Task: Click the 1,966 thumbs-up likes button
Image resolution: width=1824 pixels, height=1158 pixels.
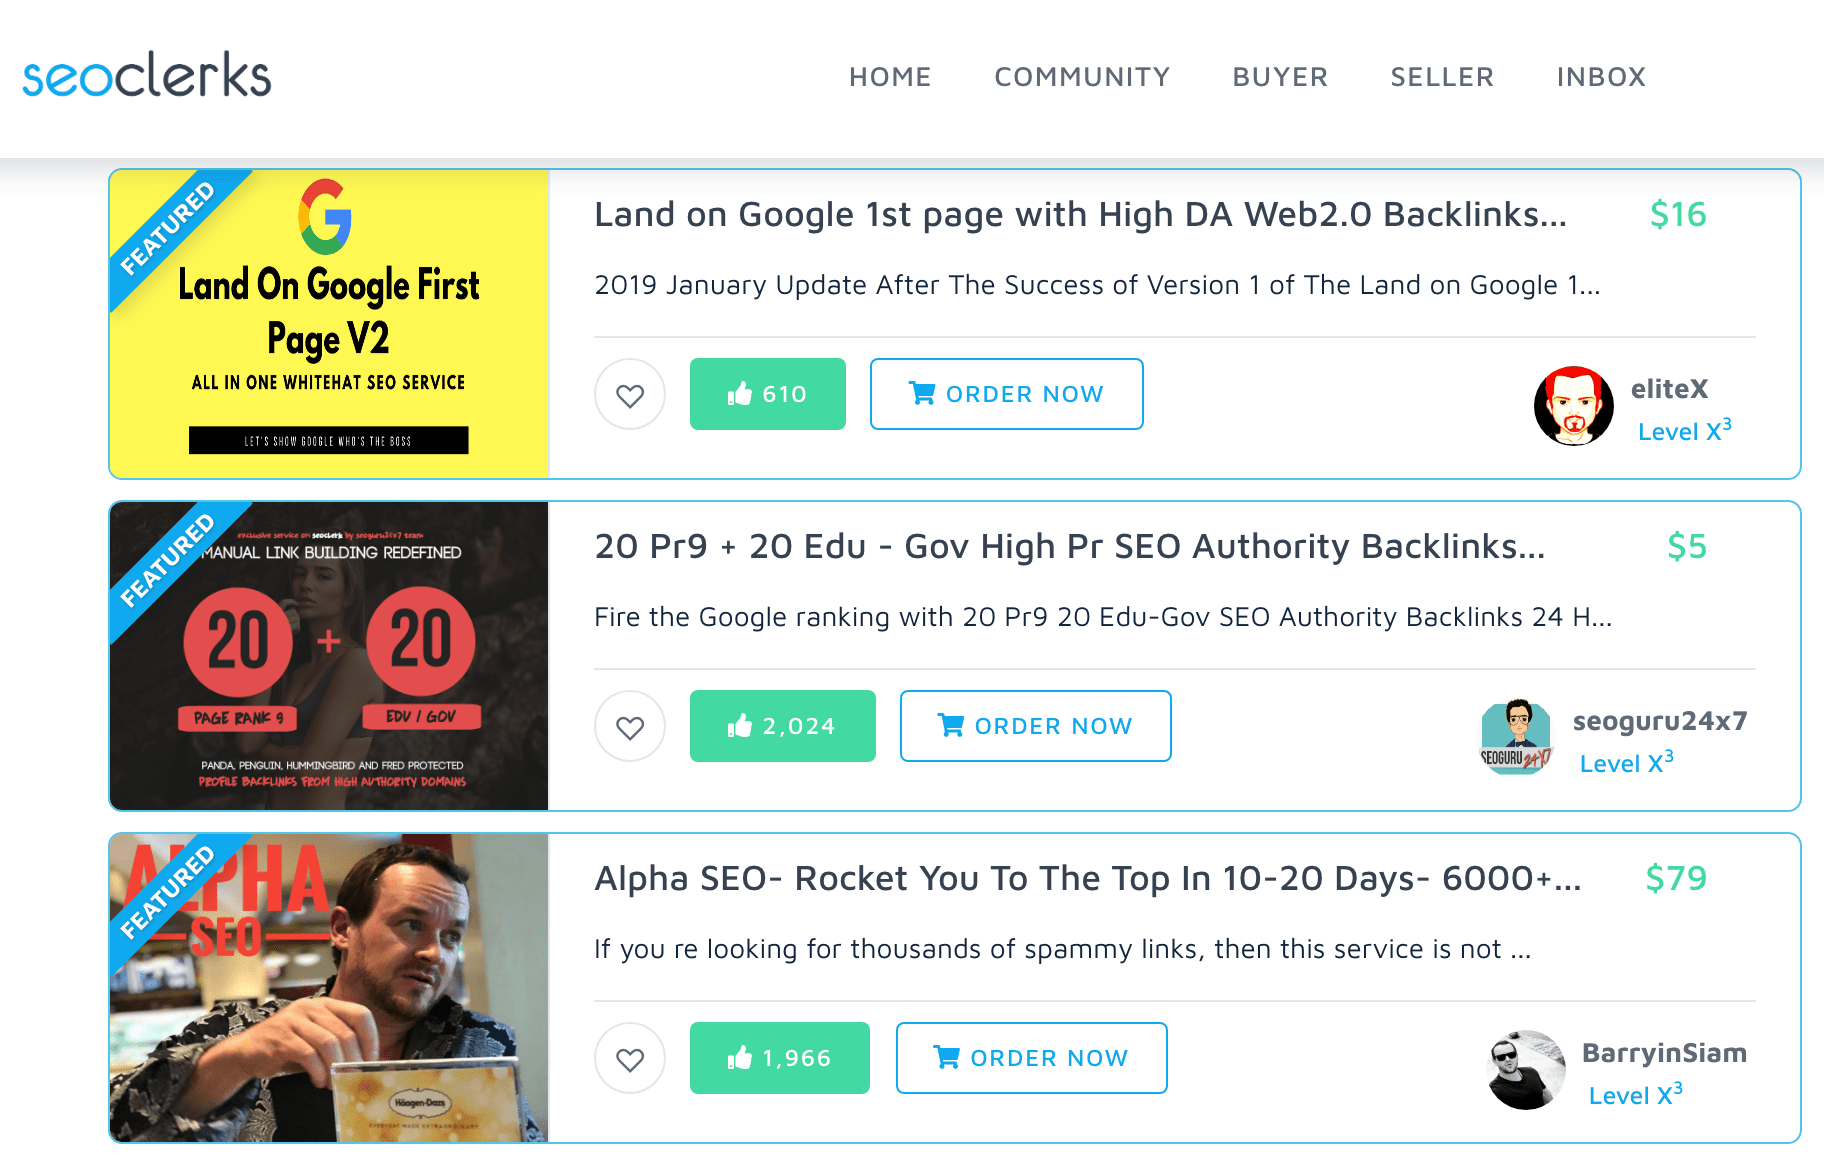Action: 780,1058
